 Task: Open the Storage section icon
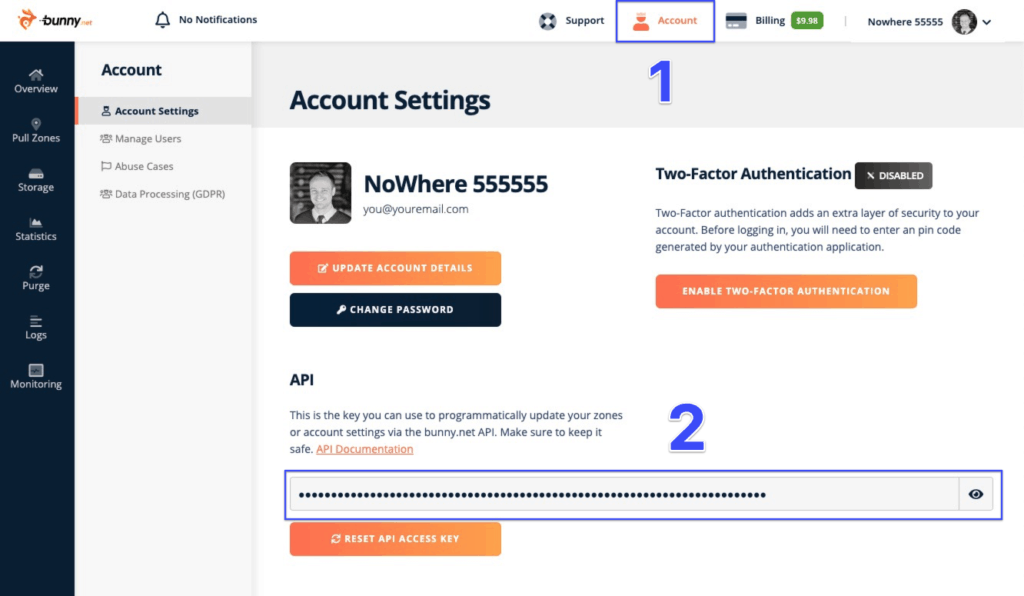point(36,174)
